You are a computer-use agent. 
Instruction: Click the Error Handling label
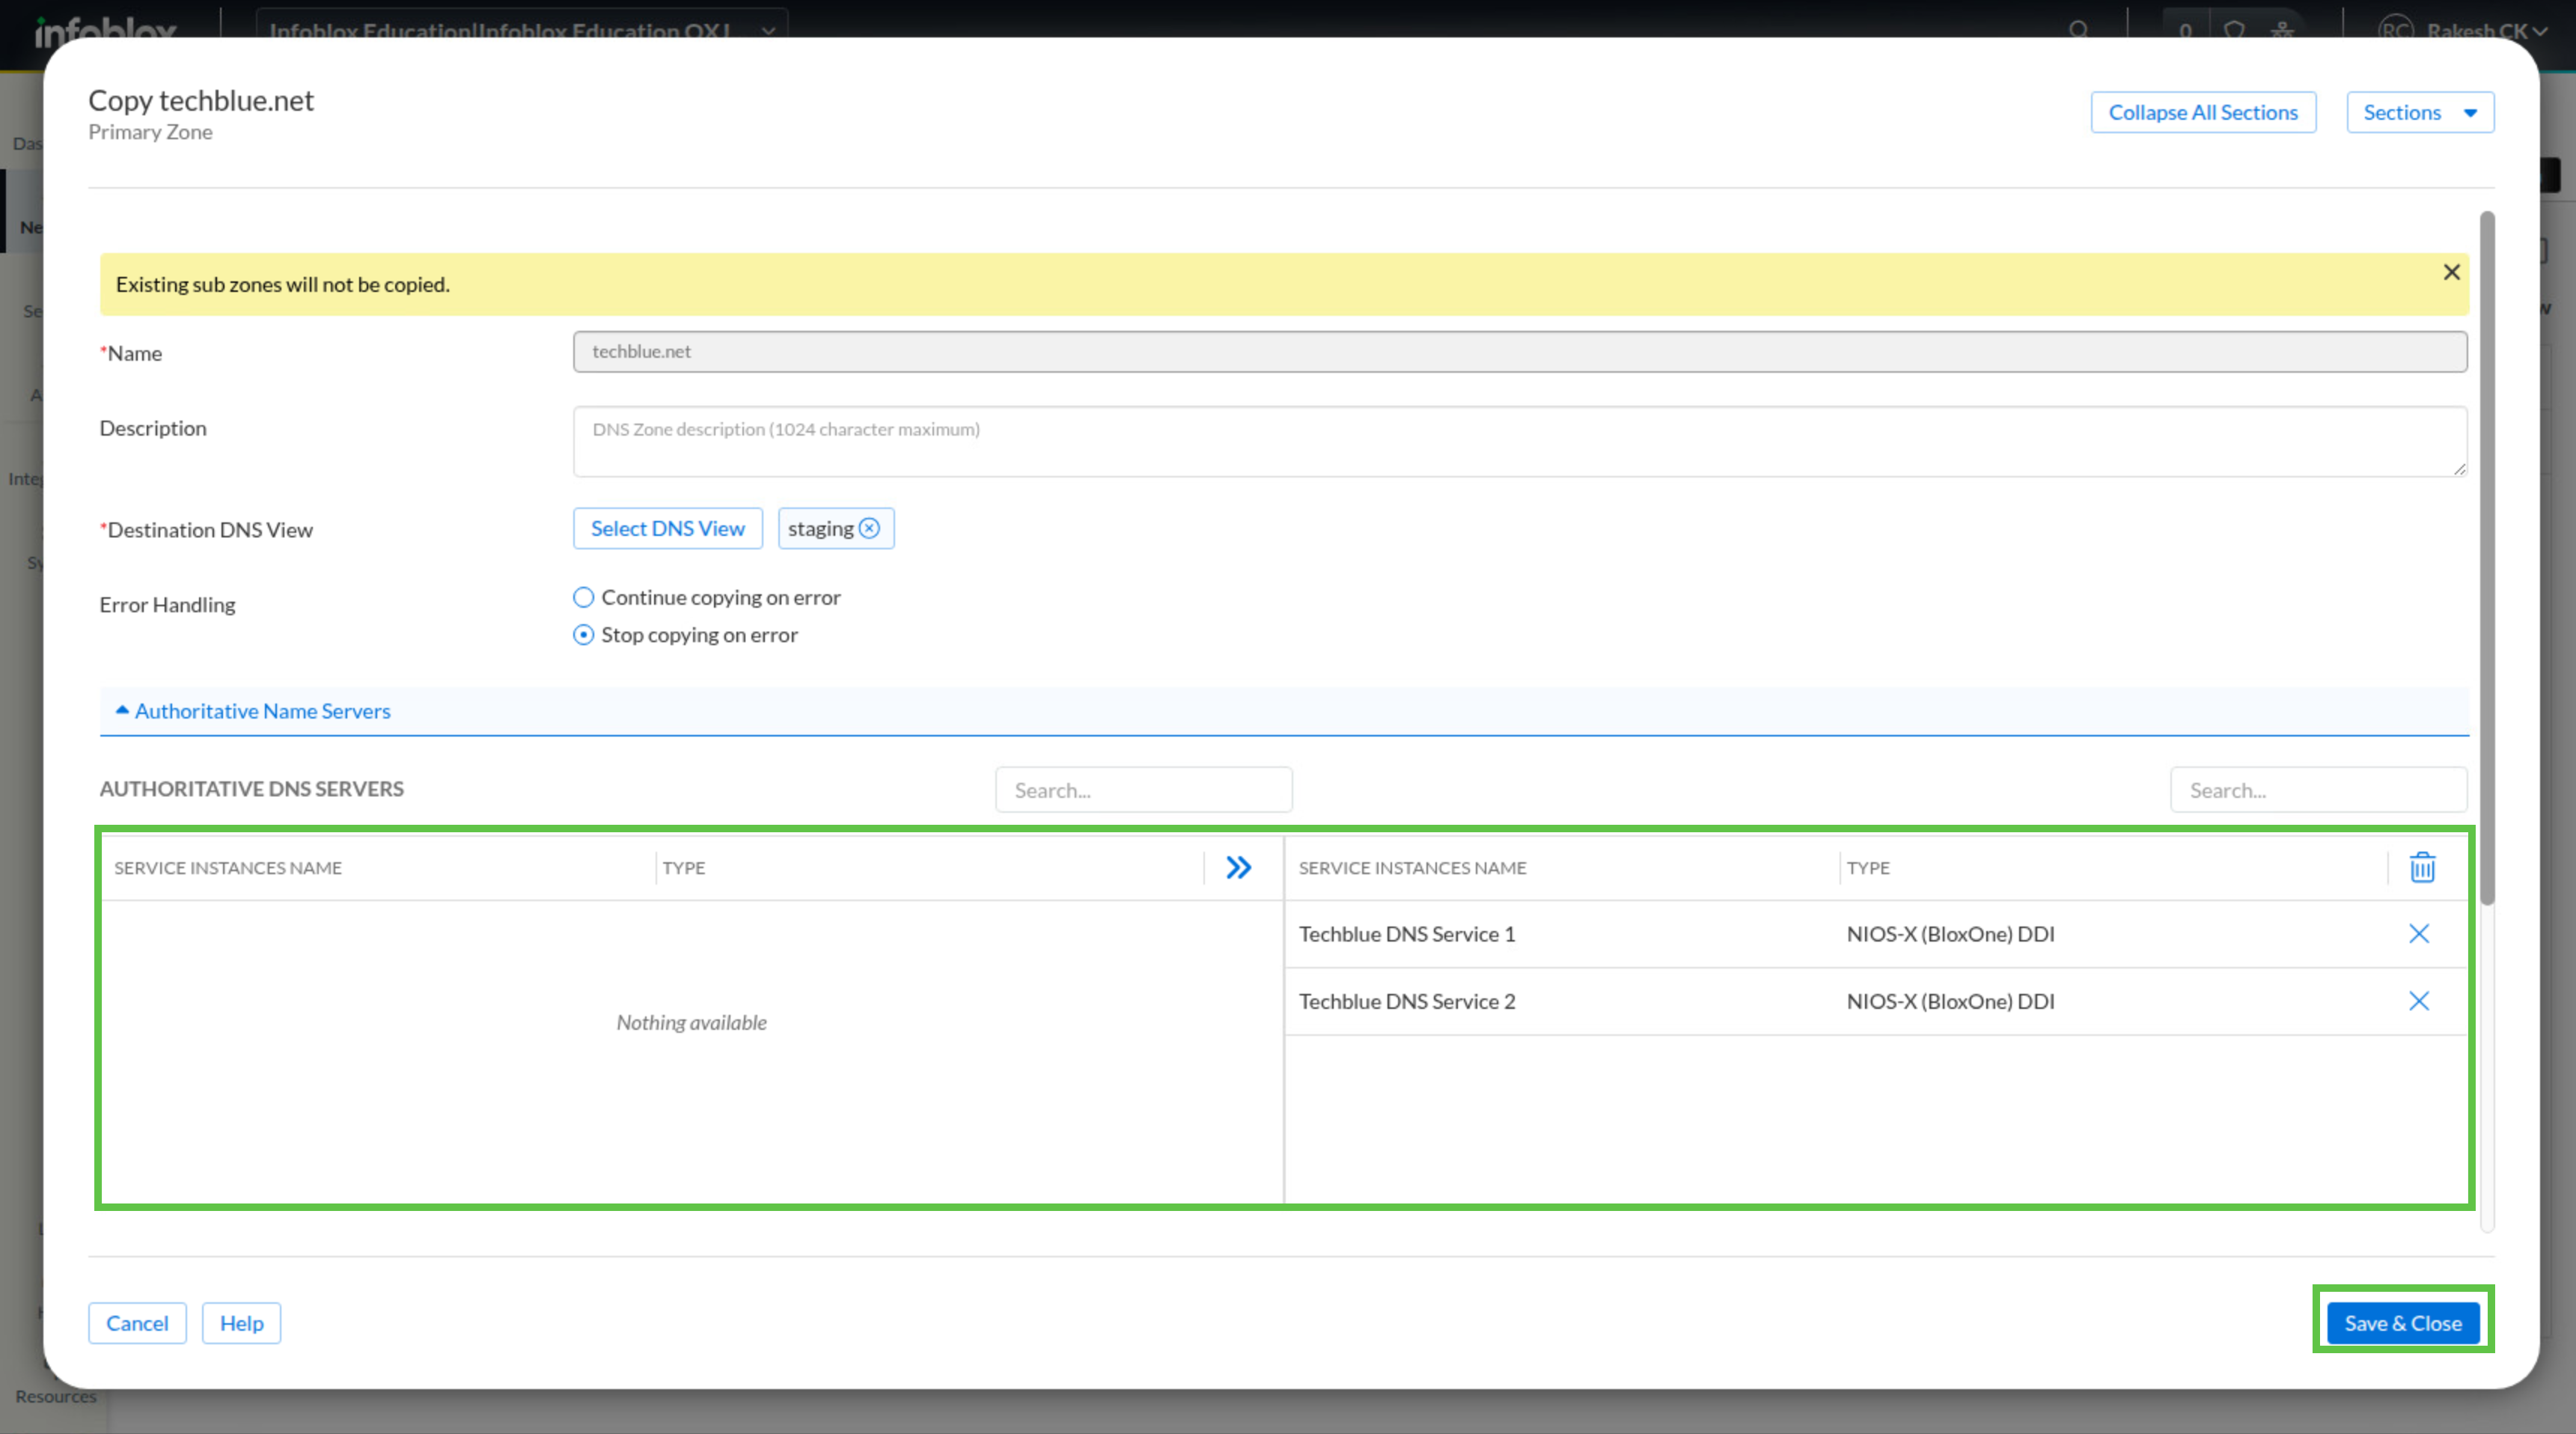coord(168,605)
